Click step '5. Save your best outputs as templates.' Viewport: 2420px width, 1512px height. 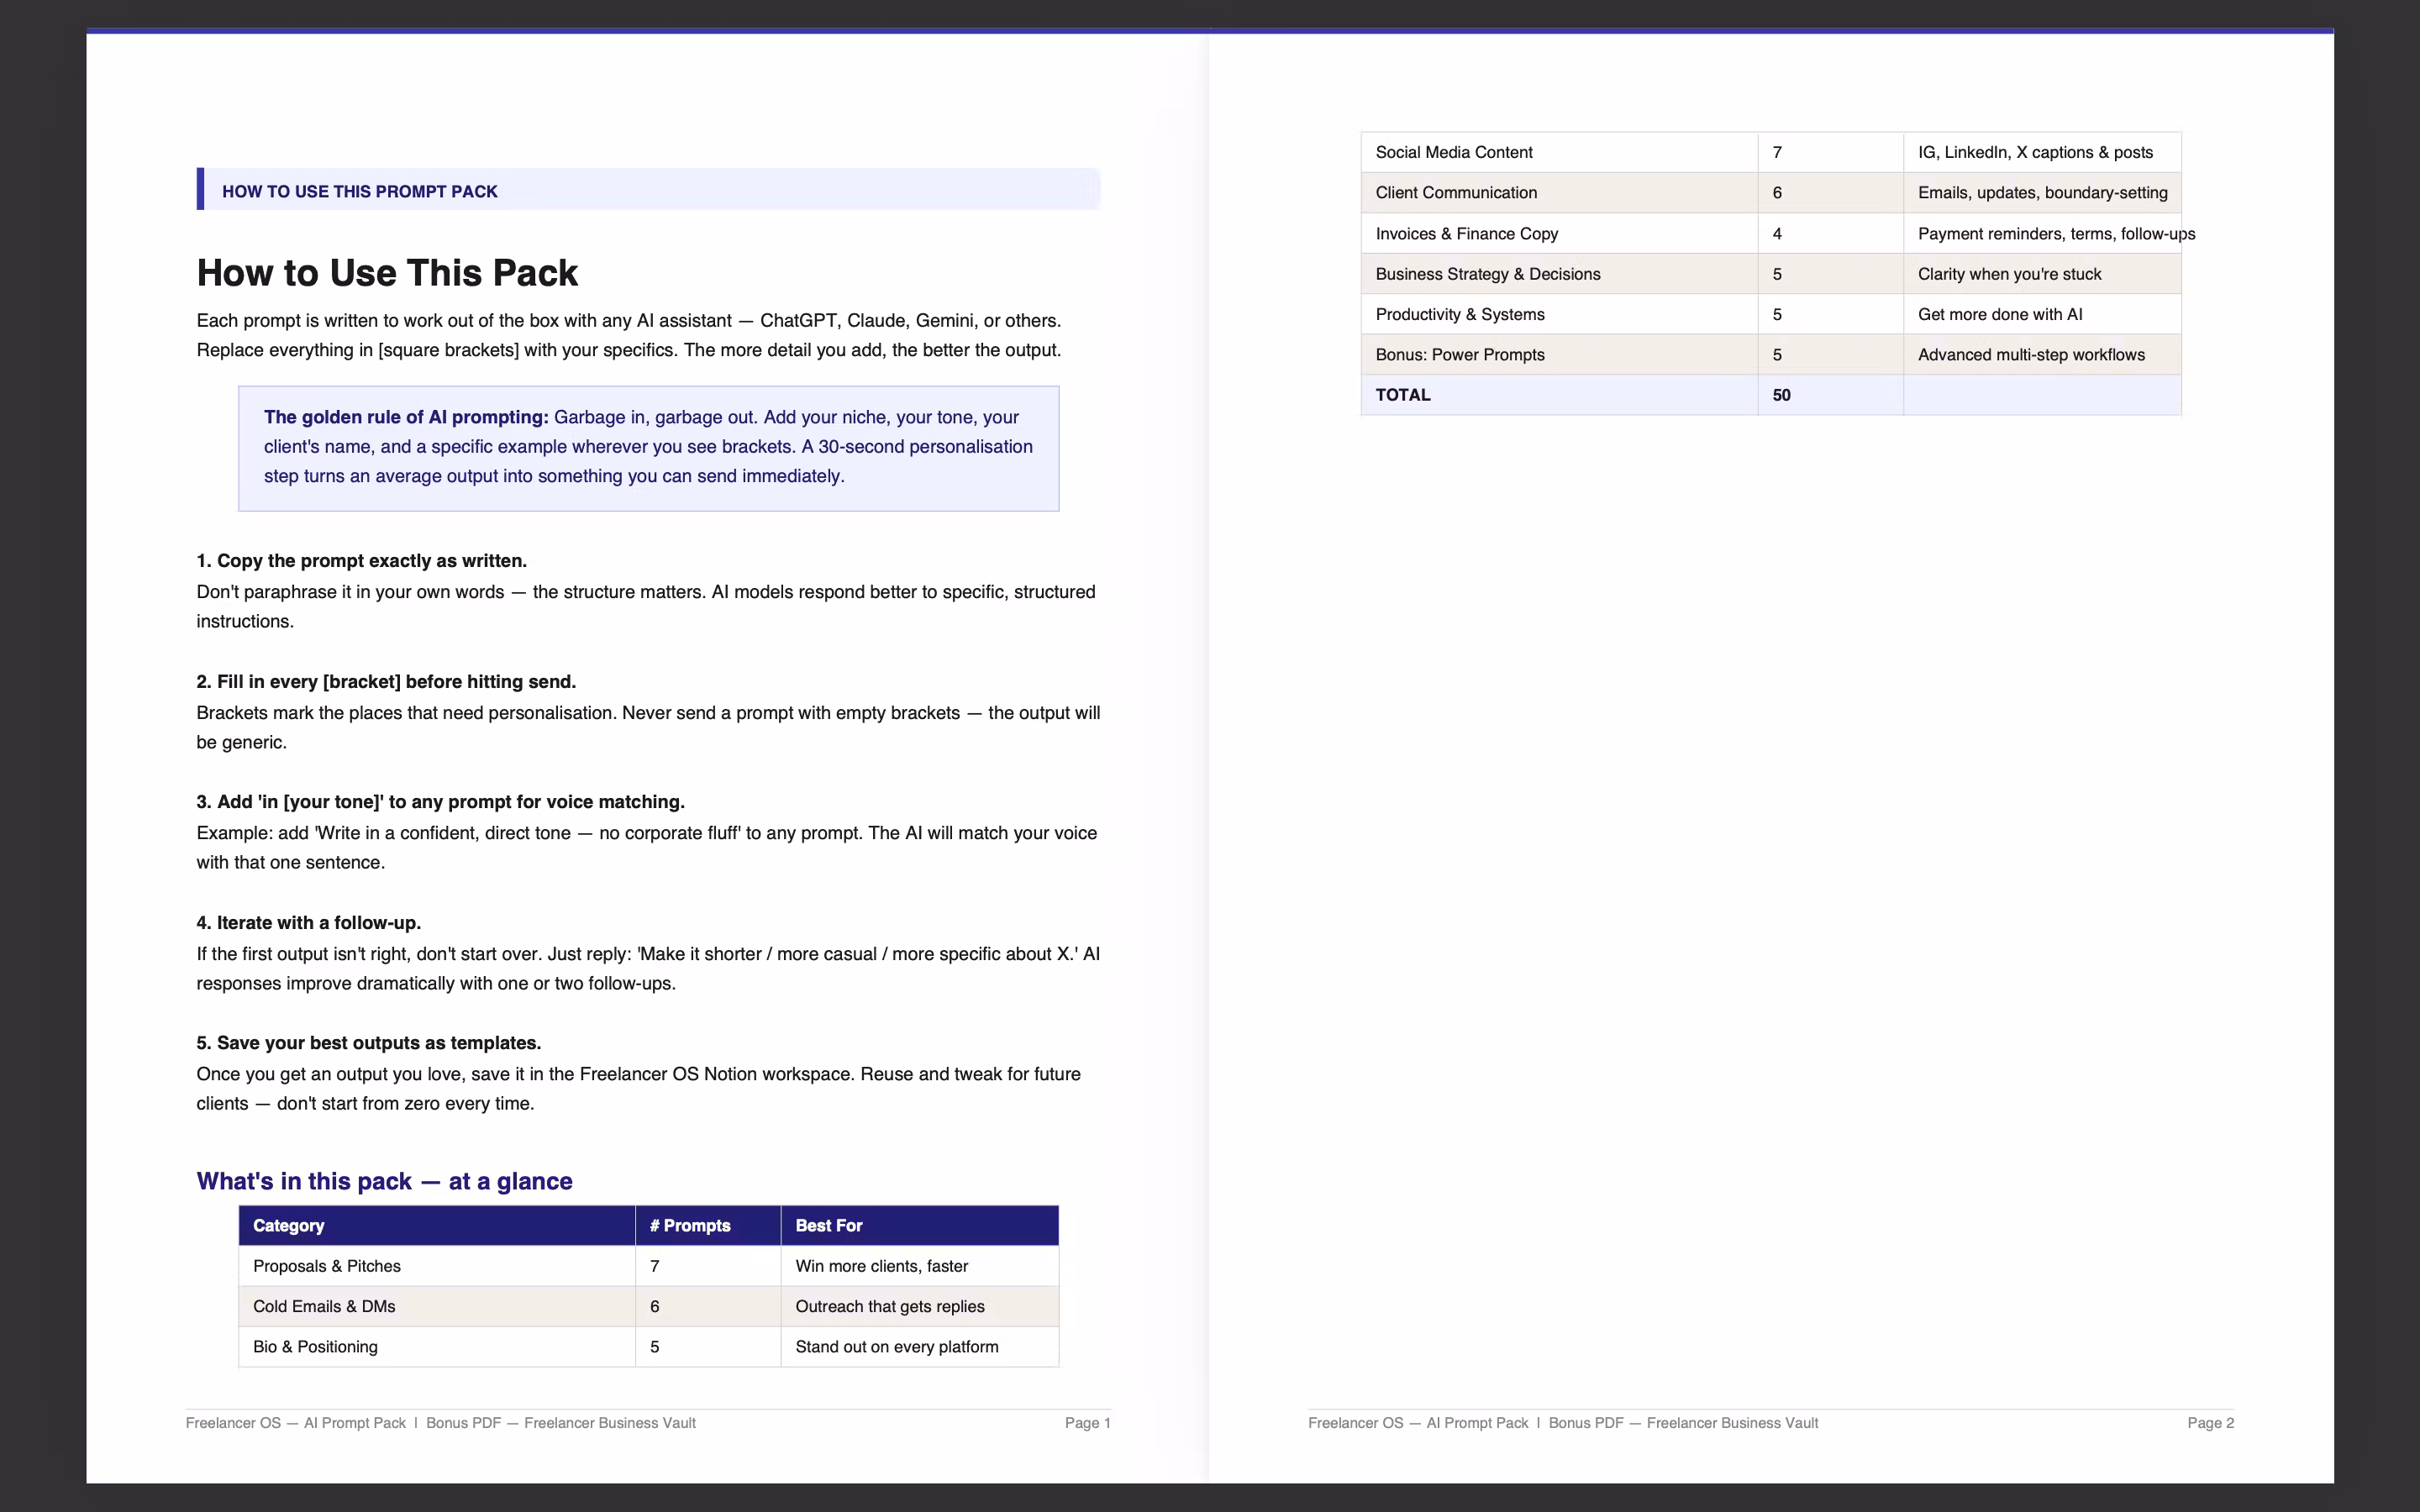click(x=368, y=1043)
